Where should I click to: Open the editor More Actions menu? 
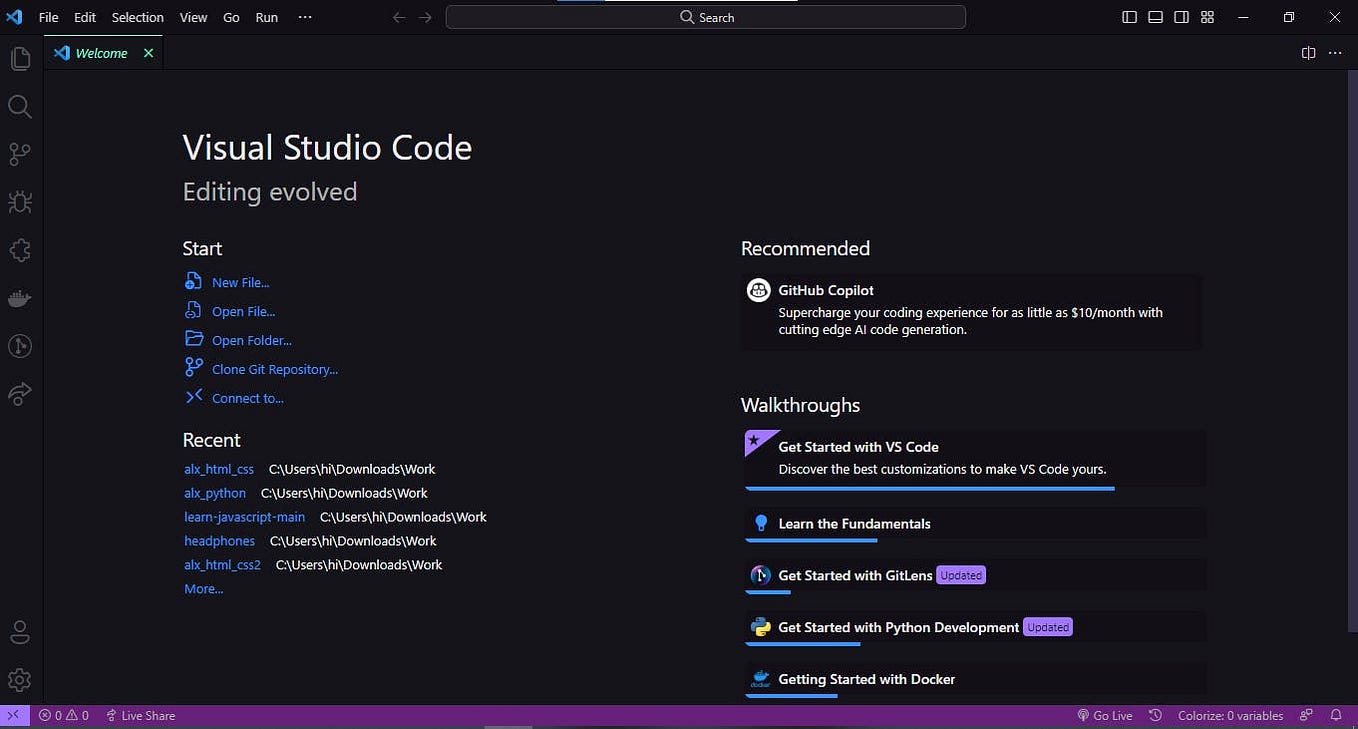pyautogui.click(x=1335, y=53)
